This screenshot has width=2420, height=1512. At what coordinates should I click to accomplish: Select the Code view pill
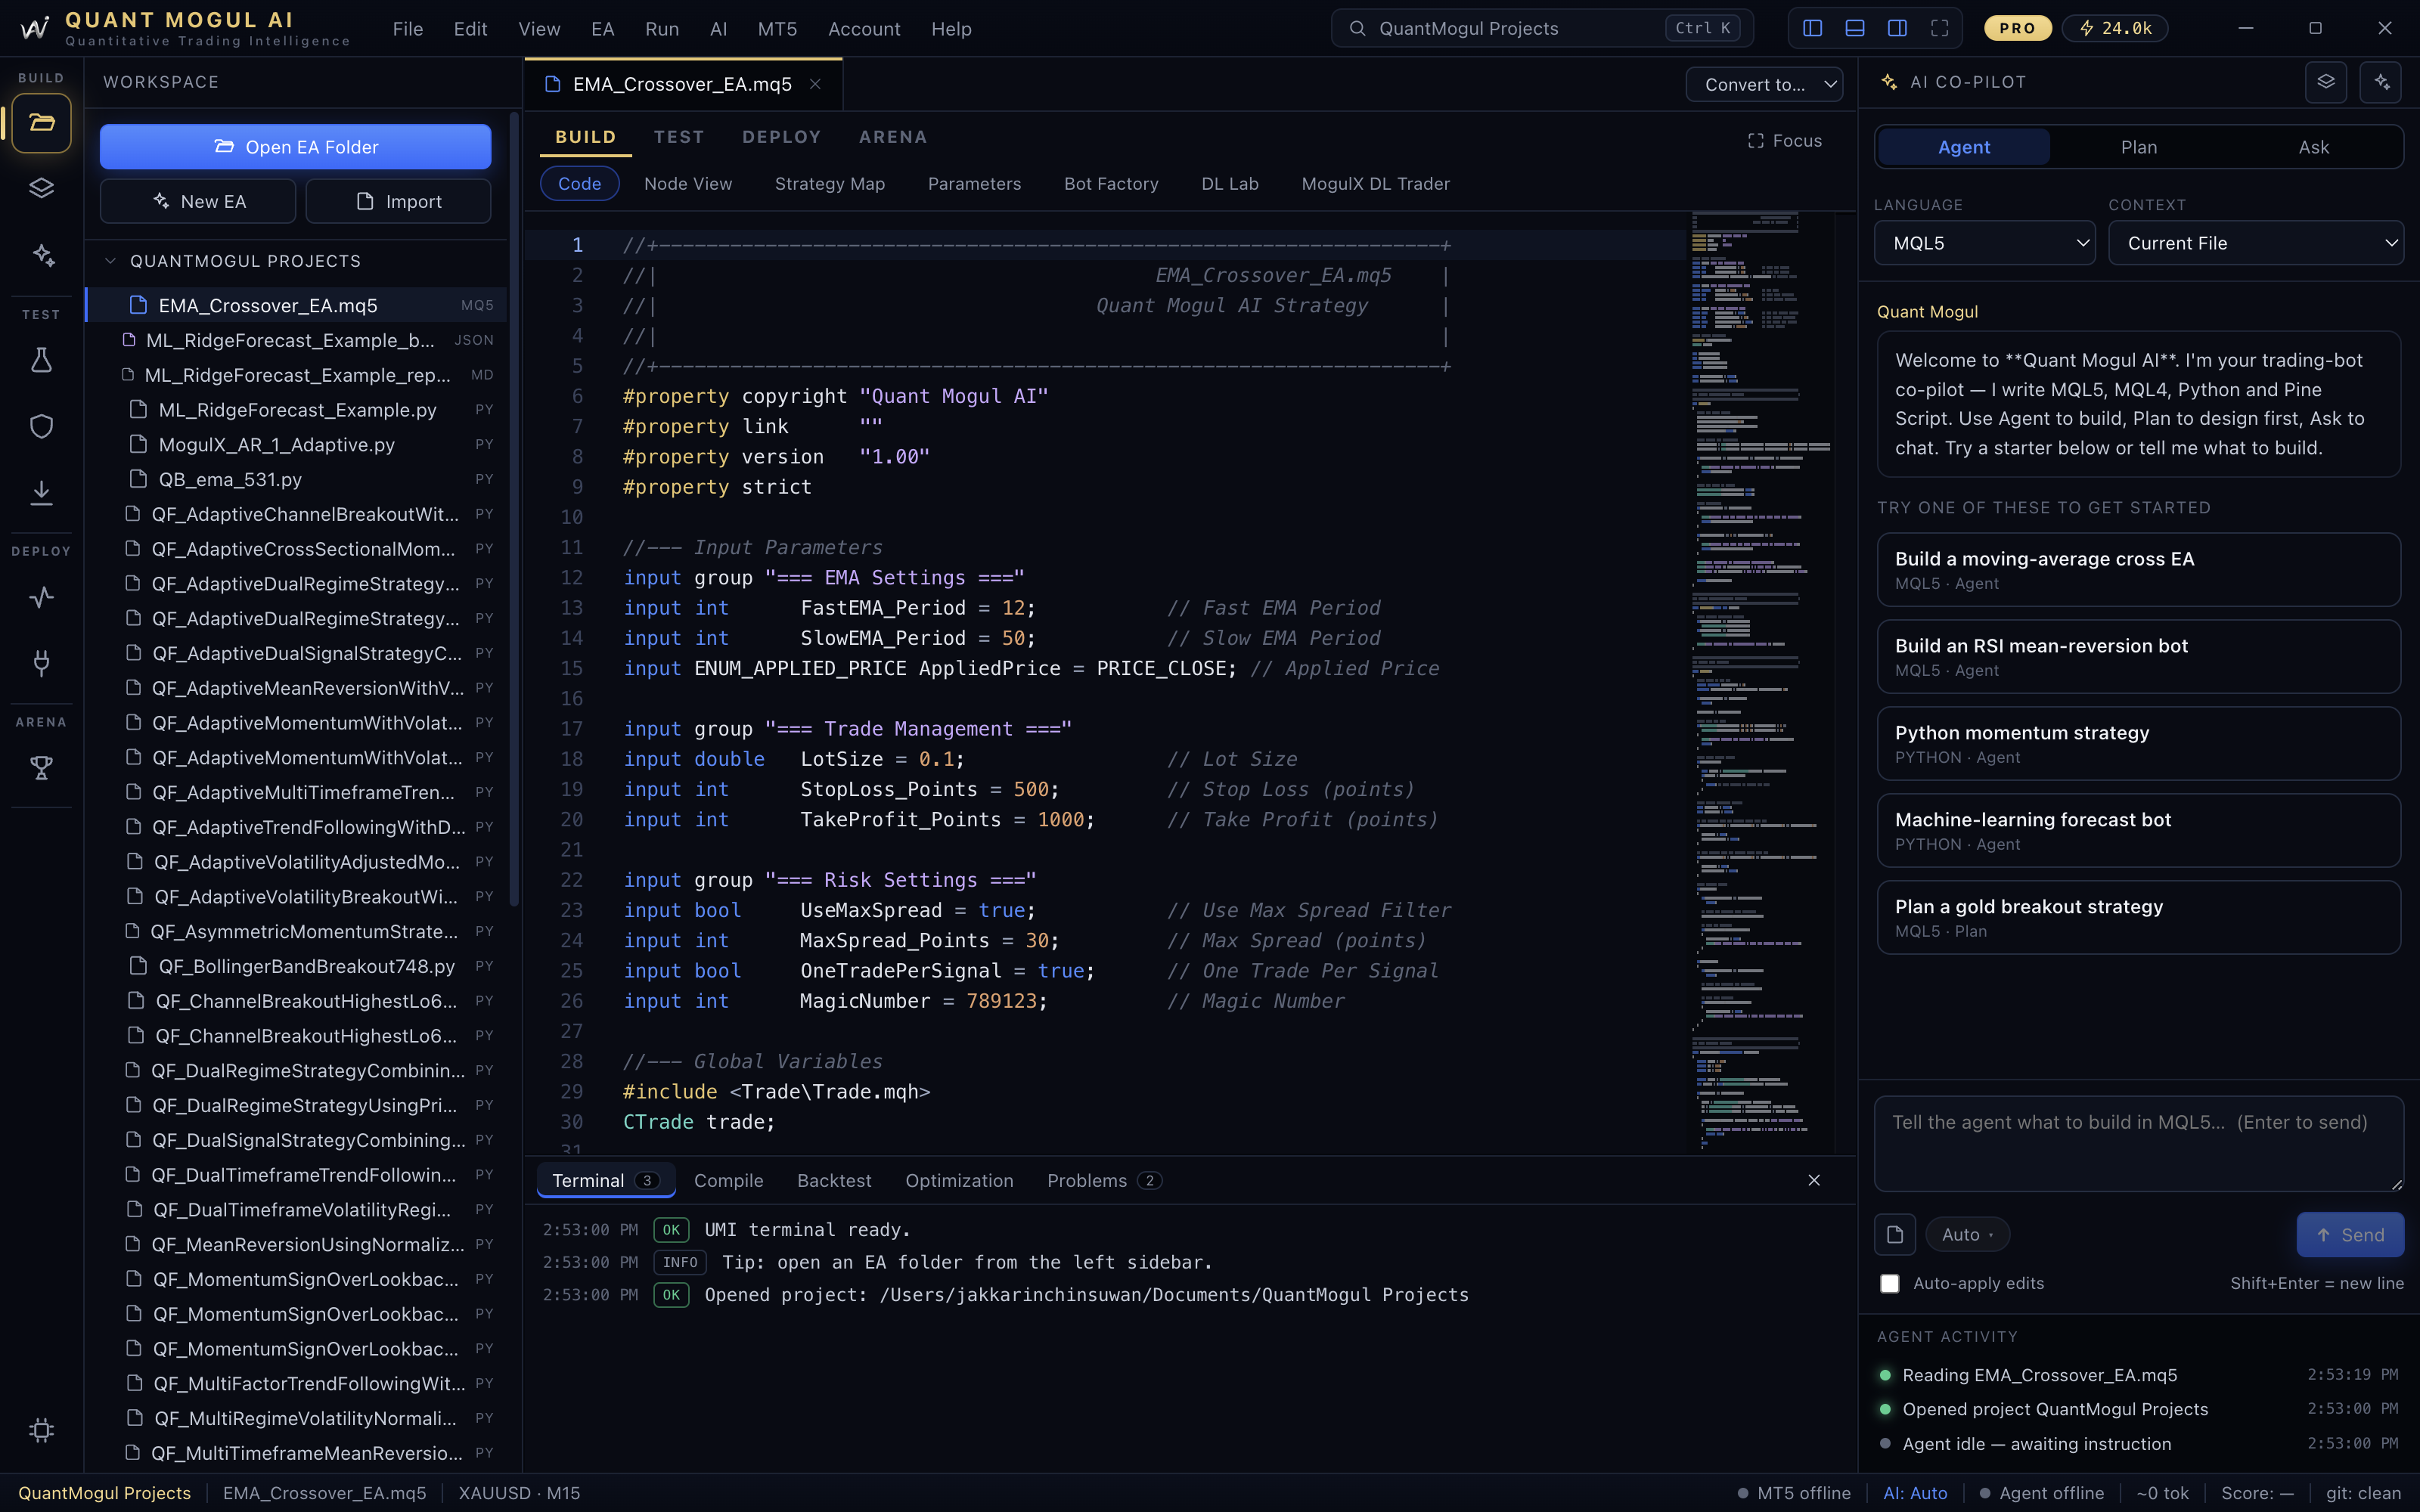pyautogui.click(x=579, y=184)
